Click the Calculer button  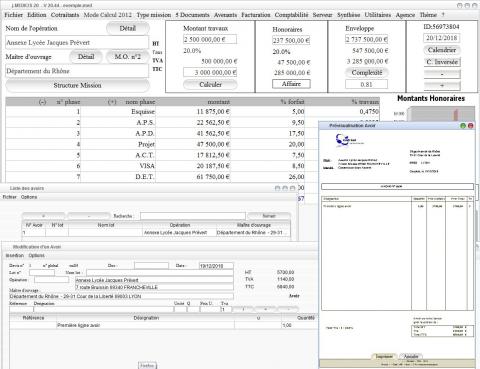tap(210, 85)
